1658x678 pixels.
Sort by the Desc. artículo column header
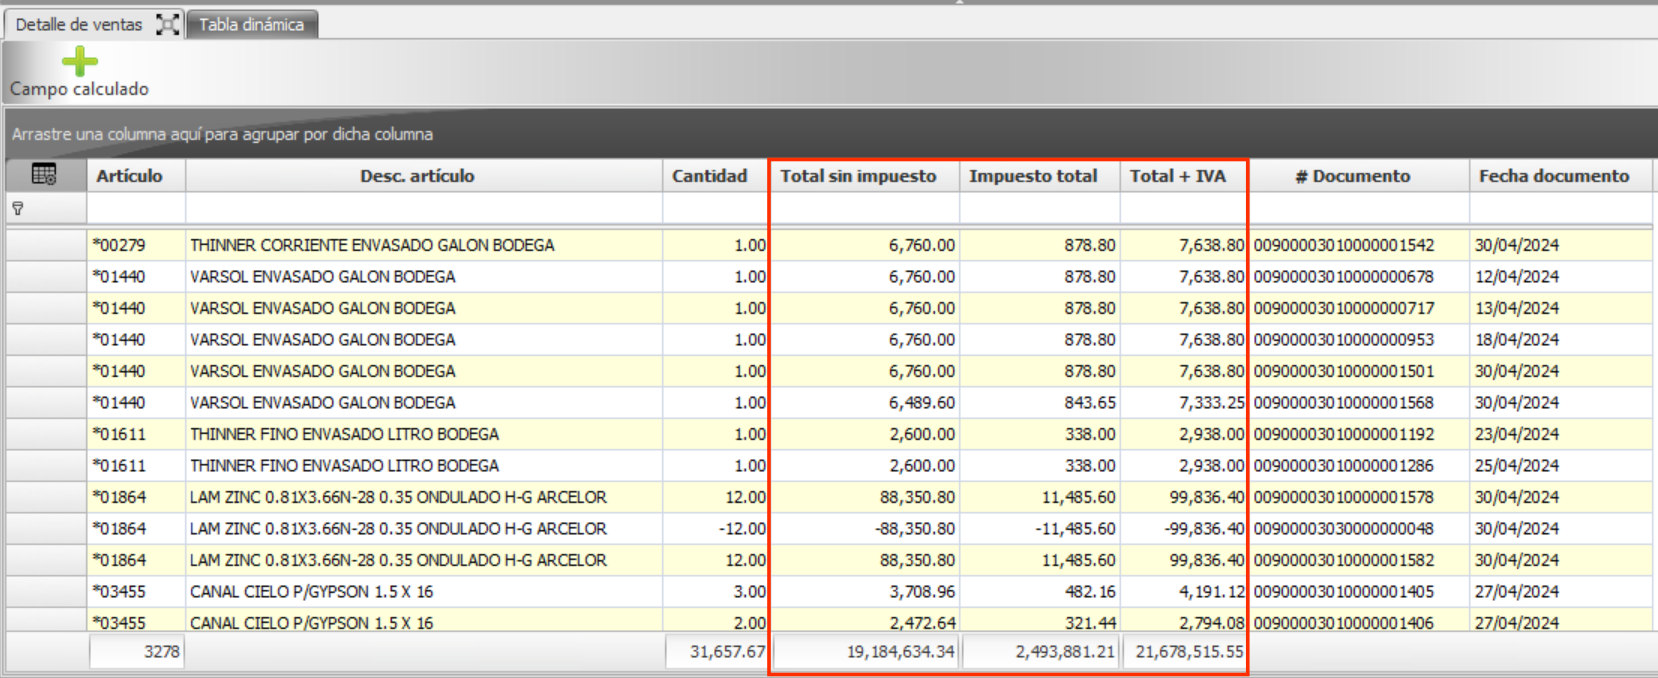tap(417, 176)
